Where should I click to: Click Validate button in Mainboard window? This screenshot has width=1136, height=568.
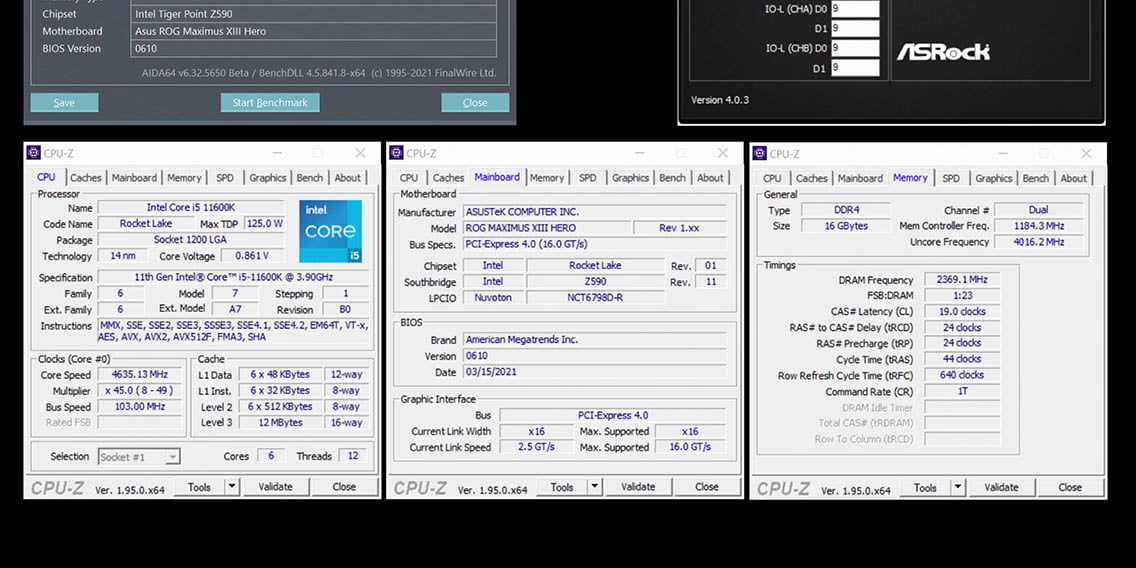pyautogui.click(x=638, y=487)
